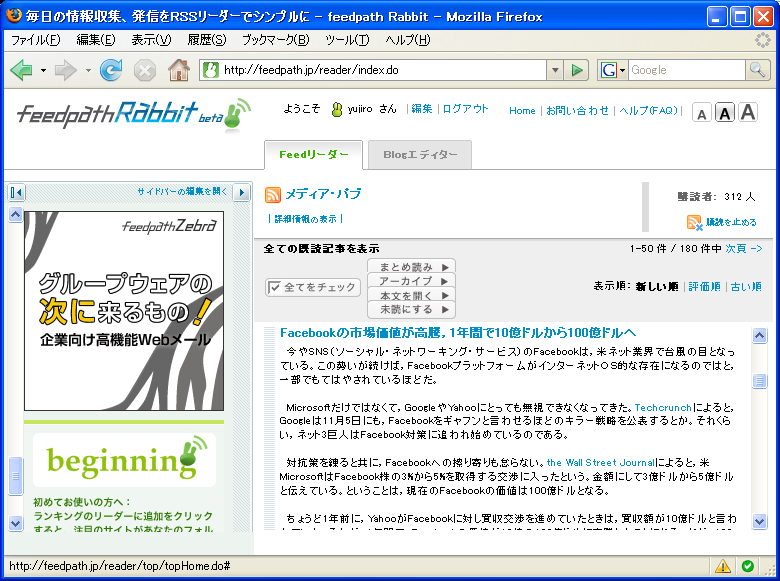
Task: Click the sidebar right arrow icon
Action: point(242,192)
